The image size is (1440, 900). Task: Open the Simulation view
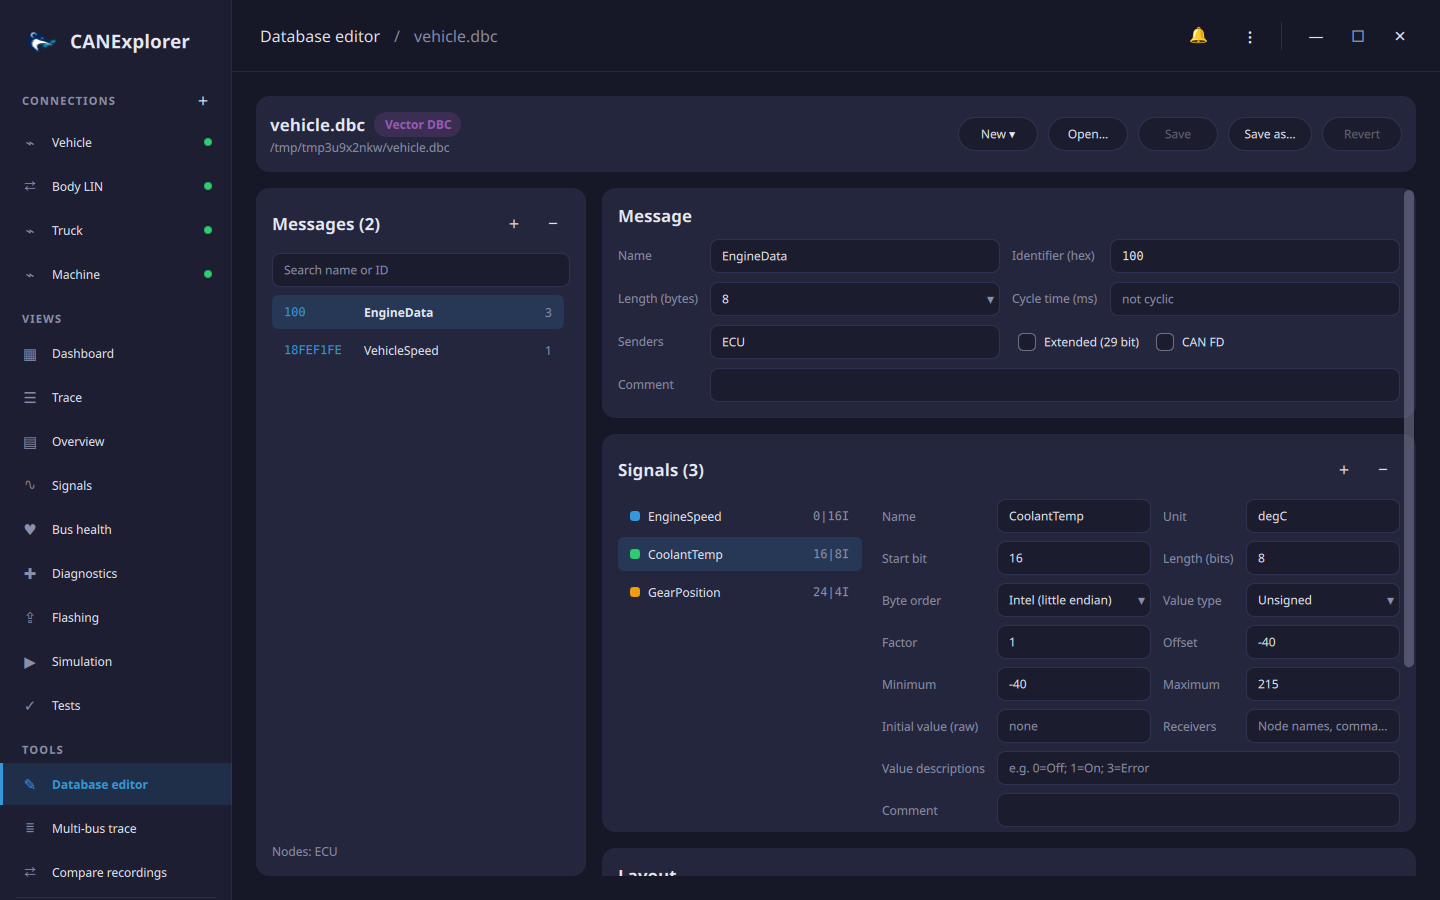click(x=116, y=662)
